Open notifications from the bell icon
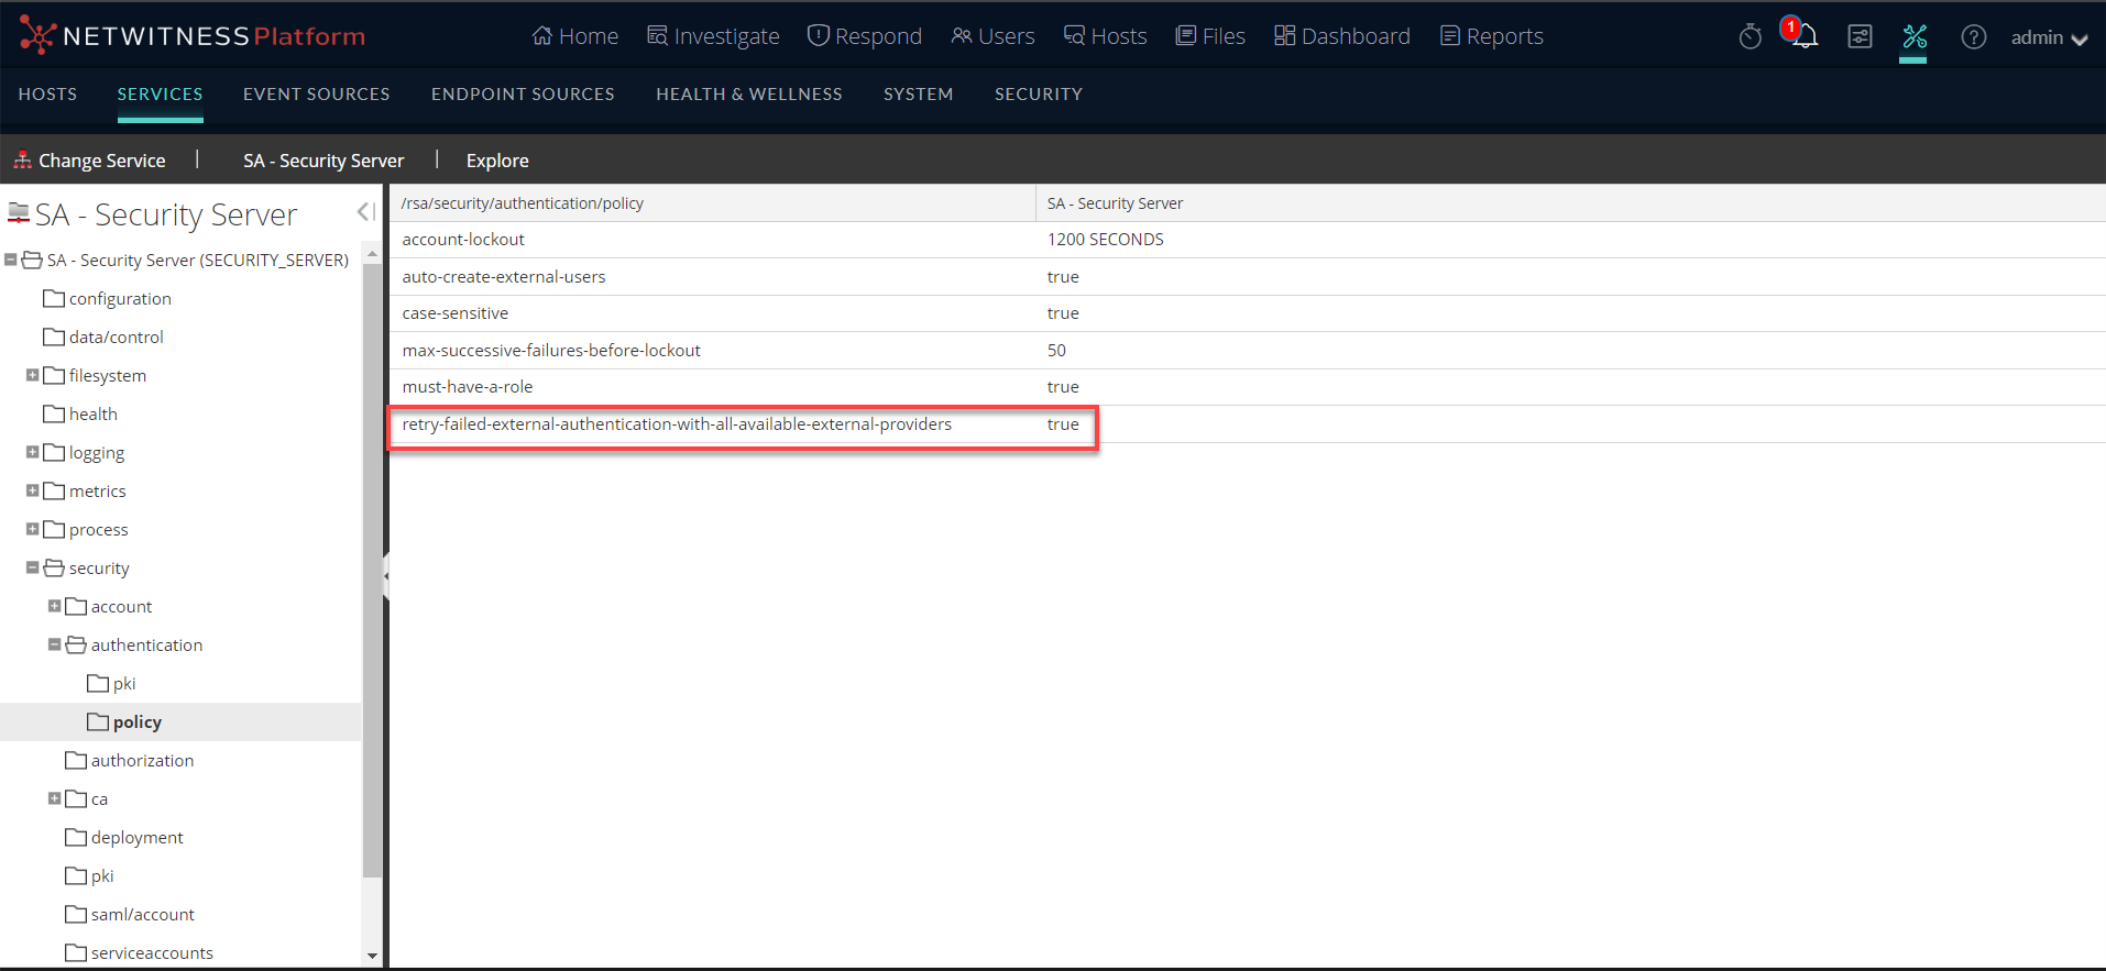 (x=1805, y=37)
